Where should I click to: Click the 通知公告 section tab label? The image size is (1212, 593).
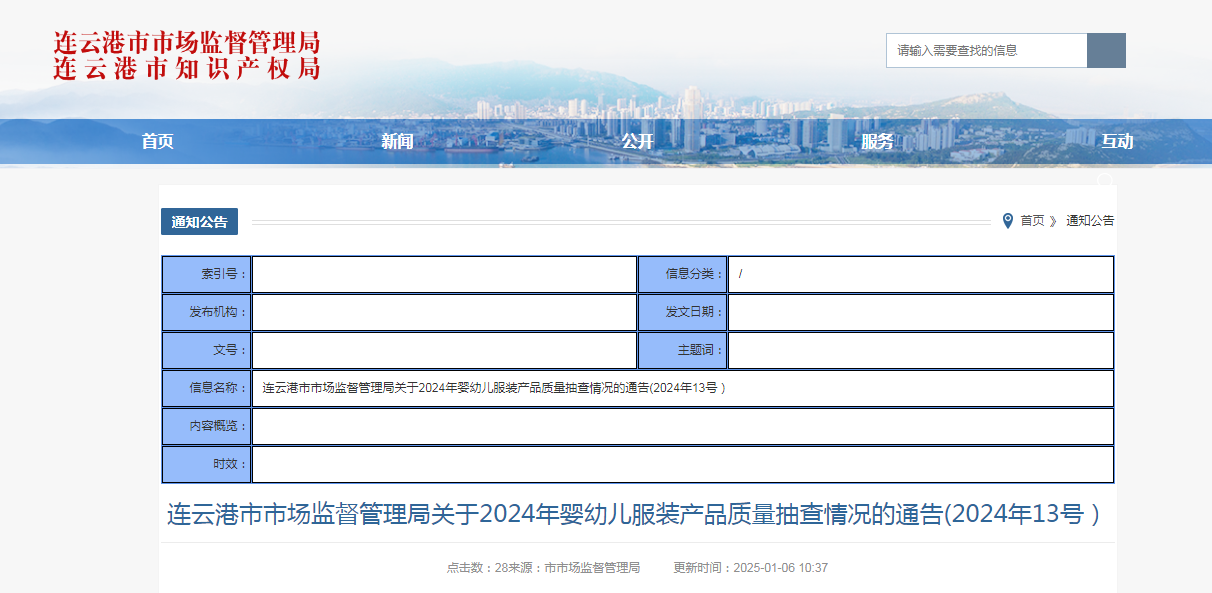199,222
